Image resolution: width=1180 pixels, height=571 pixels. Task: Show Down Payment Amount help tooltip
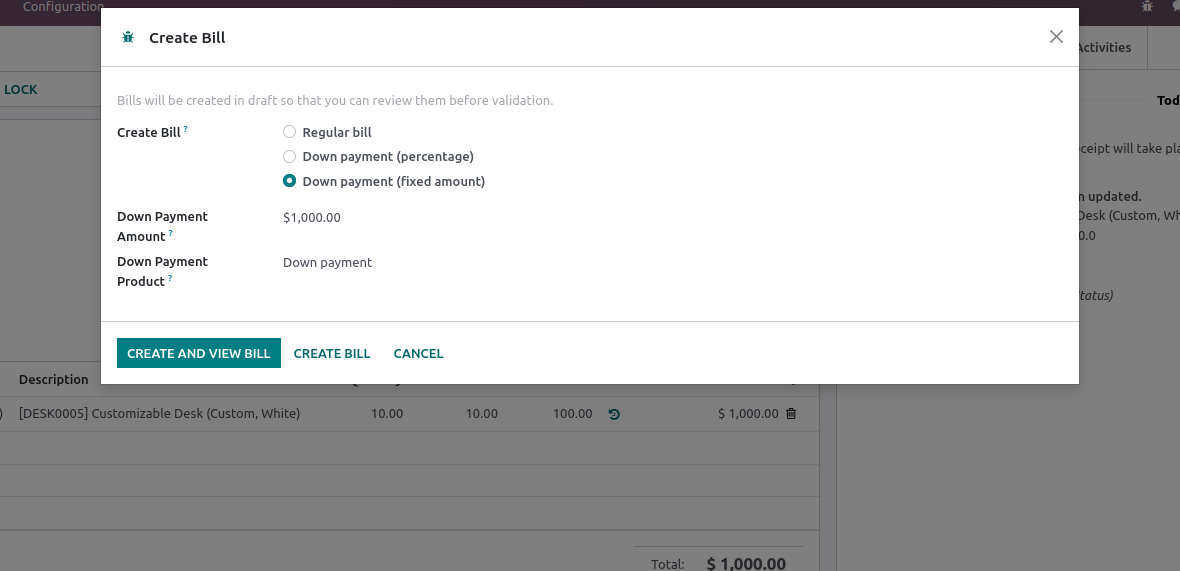171,233
